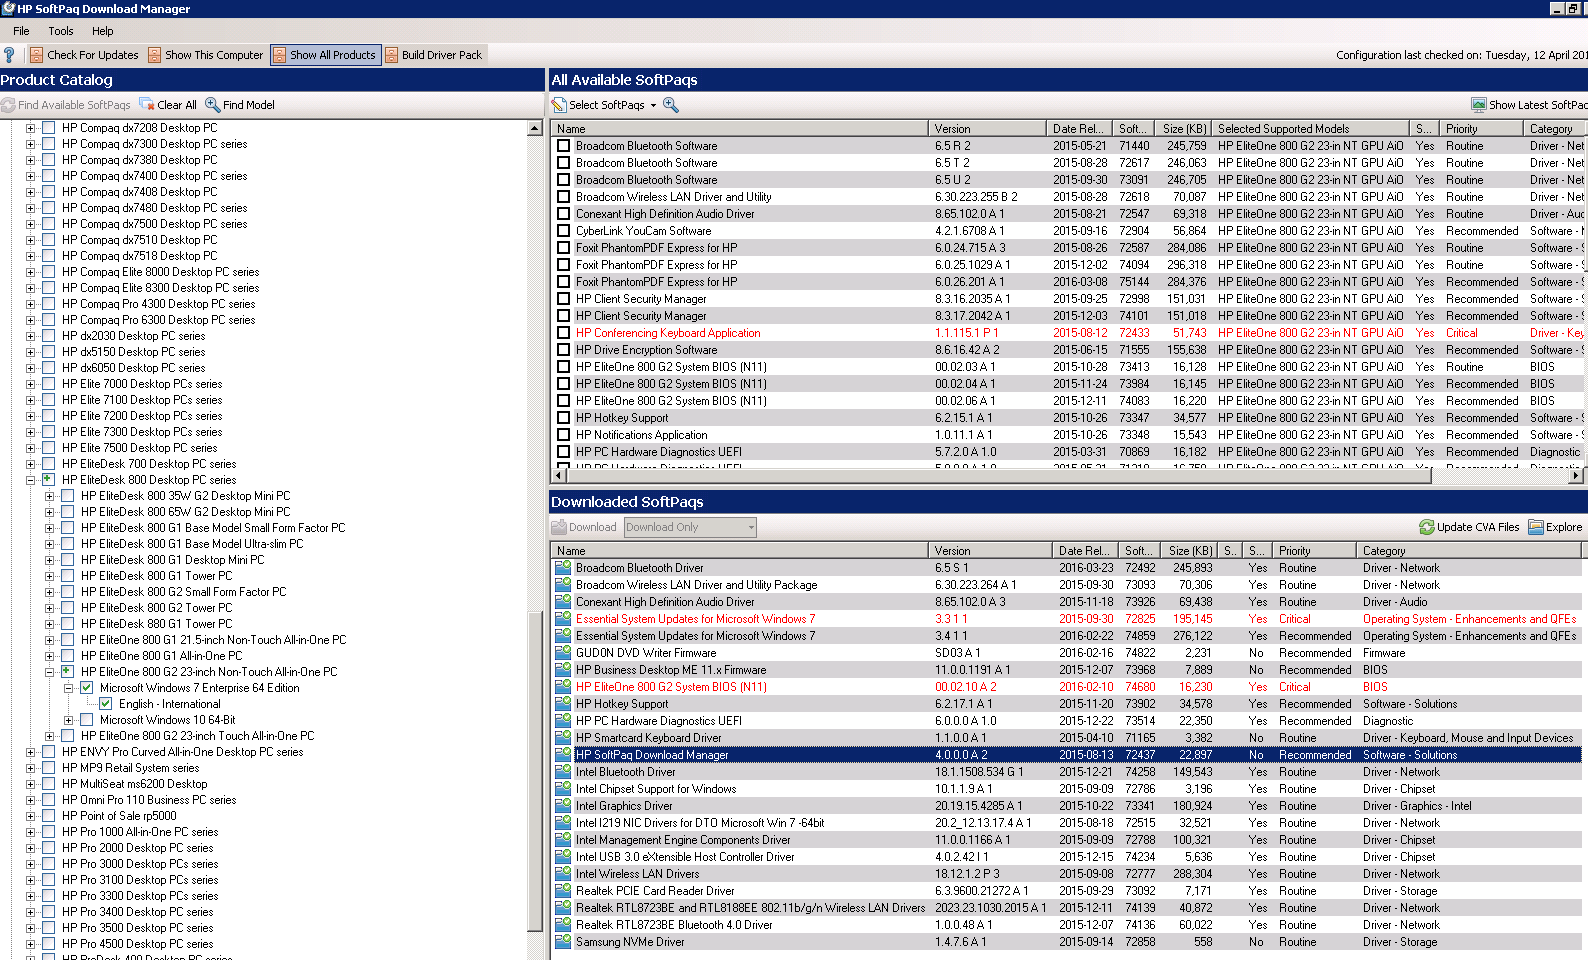Click Update CVA Files label

[x=1478, y=527]
